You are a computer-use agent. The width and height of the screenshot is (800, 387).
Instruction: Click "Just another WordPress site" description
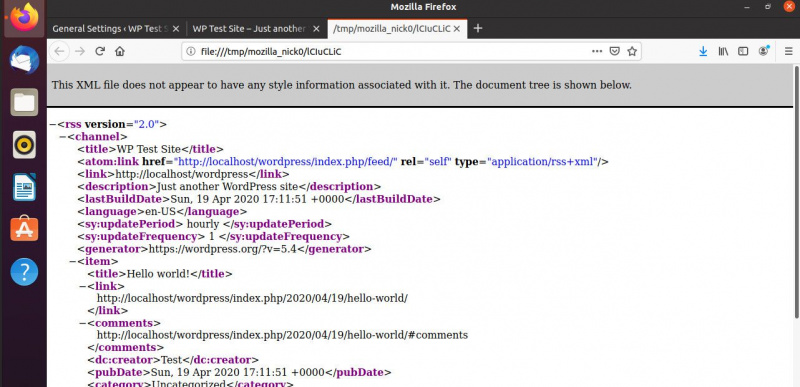click(227, 187)
